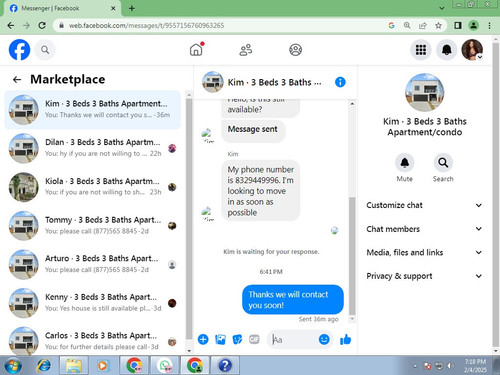Open Chrome side panel icon
The height and width of the screenshot is (375, 500).
point(458,25)
